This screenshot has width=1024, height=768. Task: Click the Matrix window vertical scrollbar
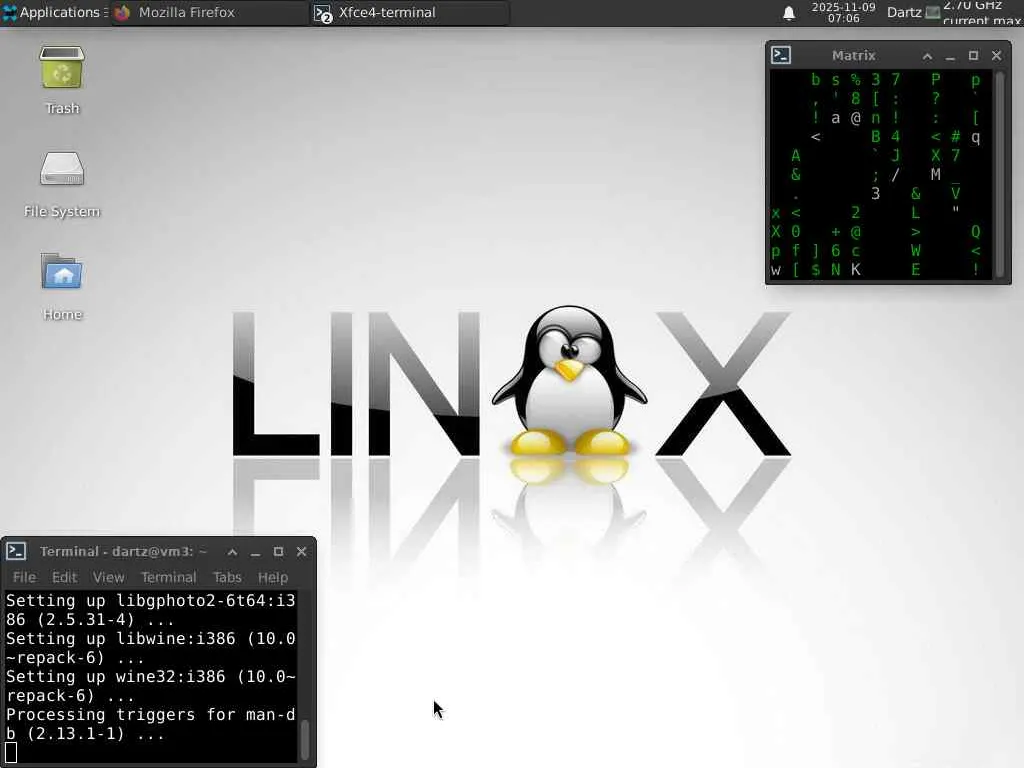tap(999, 175)
